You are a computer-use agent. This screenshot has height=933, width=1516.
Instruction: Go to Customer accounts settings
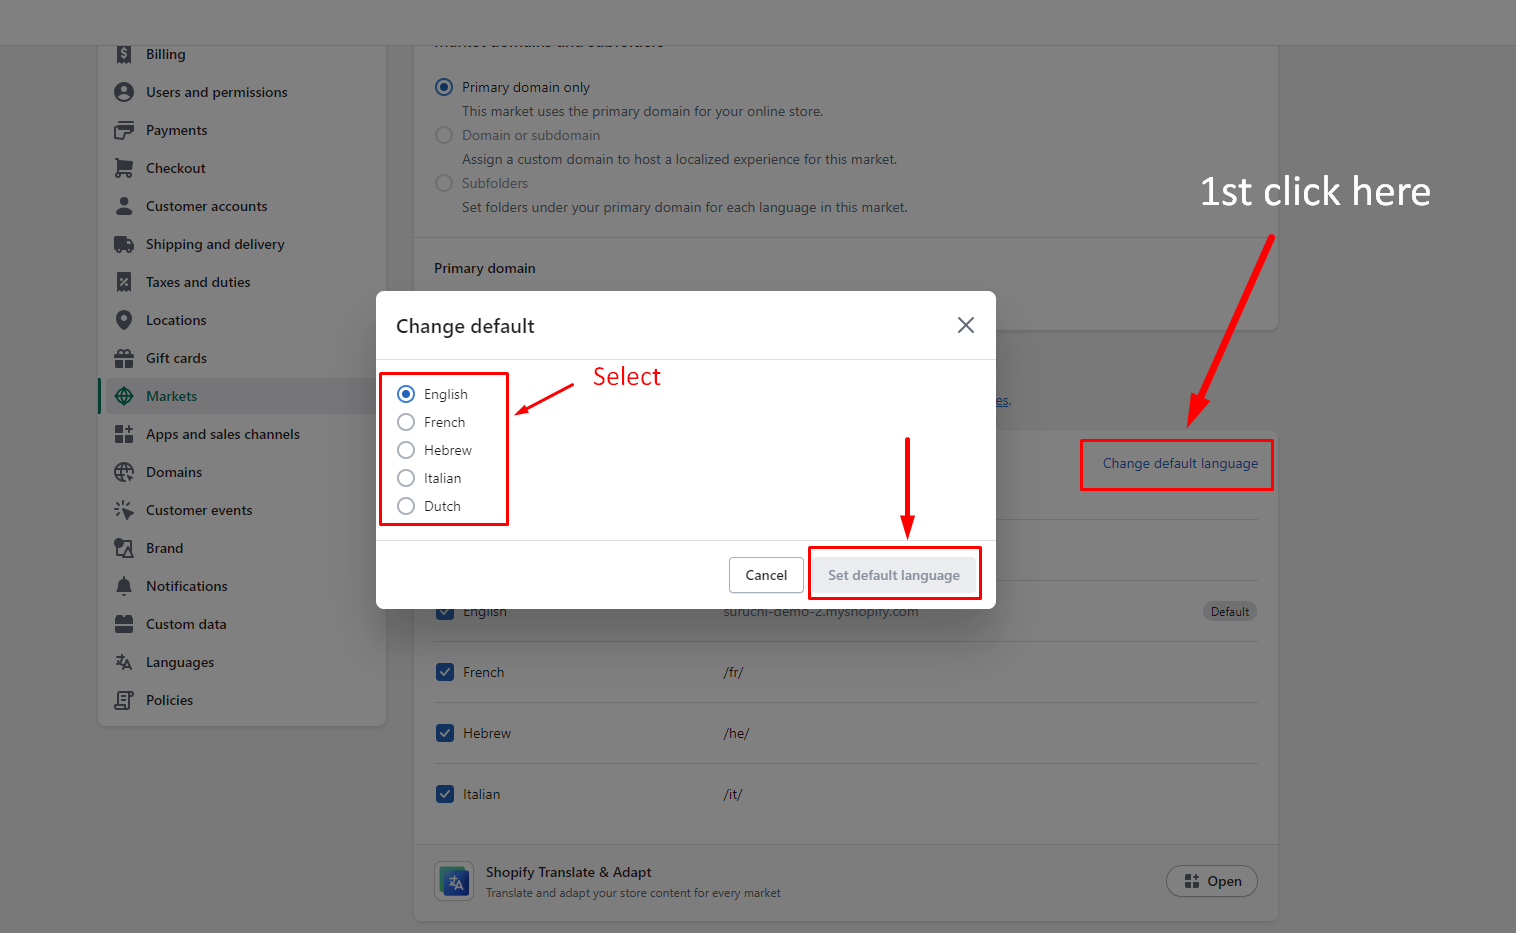tap(206, 206)
